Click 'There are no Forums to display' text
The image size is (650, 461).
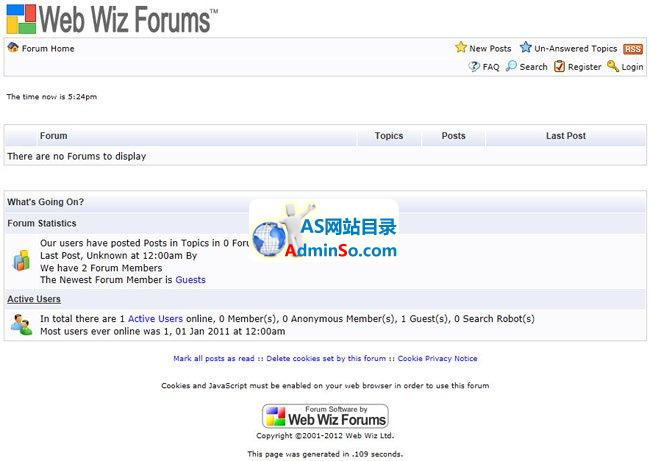77,156
